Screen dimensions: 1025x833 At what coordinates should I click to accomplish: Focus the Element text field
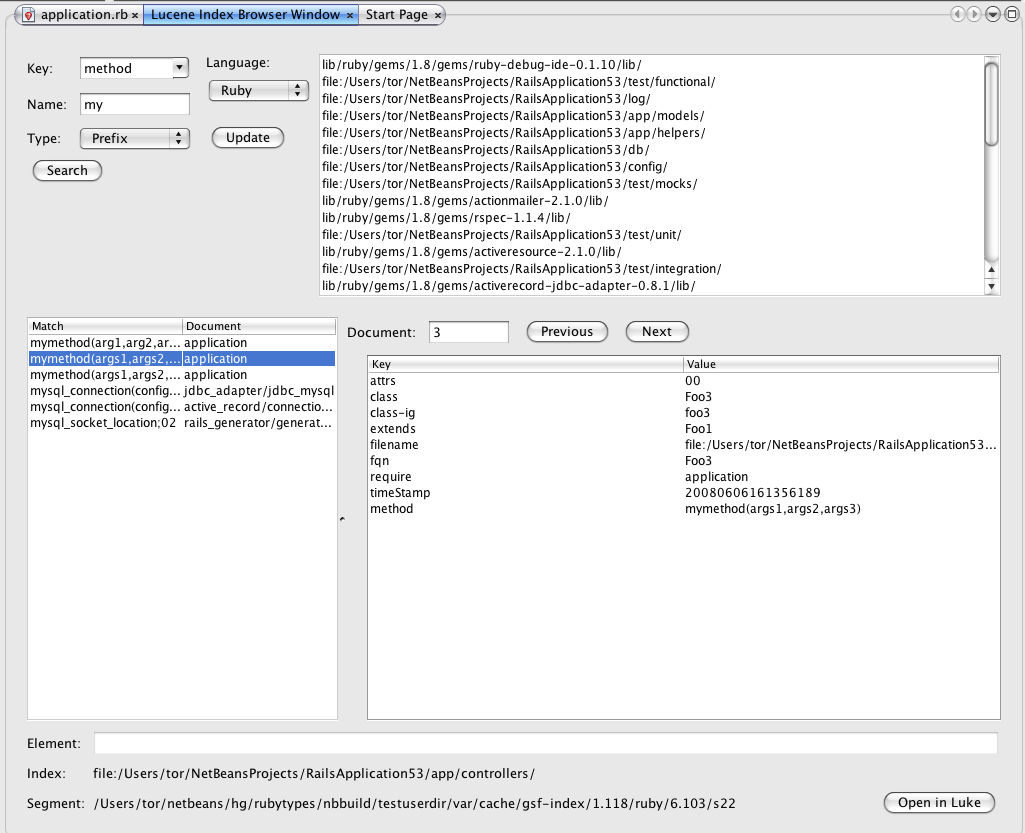[546, 743]
